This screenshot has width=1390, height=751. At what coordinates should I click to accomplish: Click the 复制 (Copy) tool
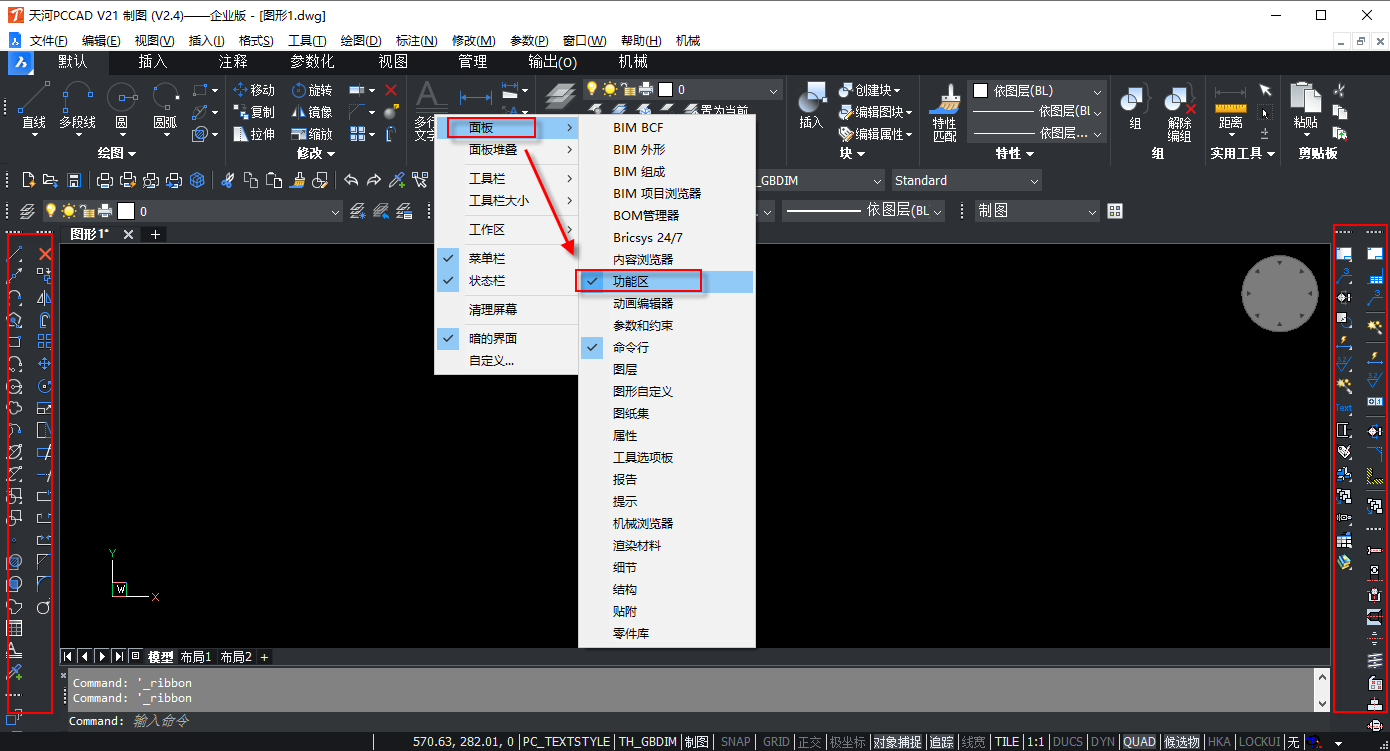click(x=253, y=112)
